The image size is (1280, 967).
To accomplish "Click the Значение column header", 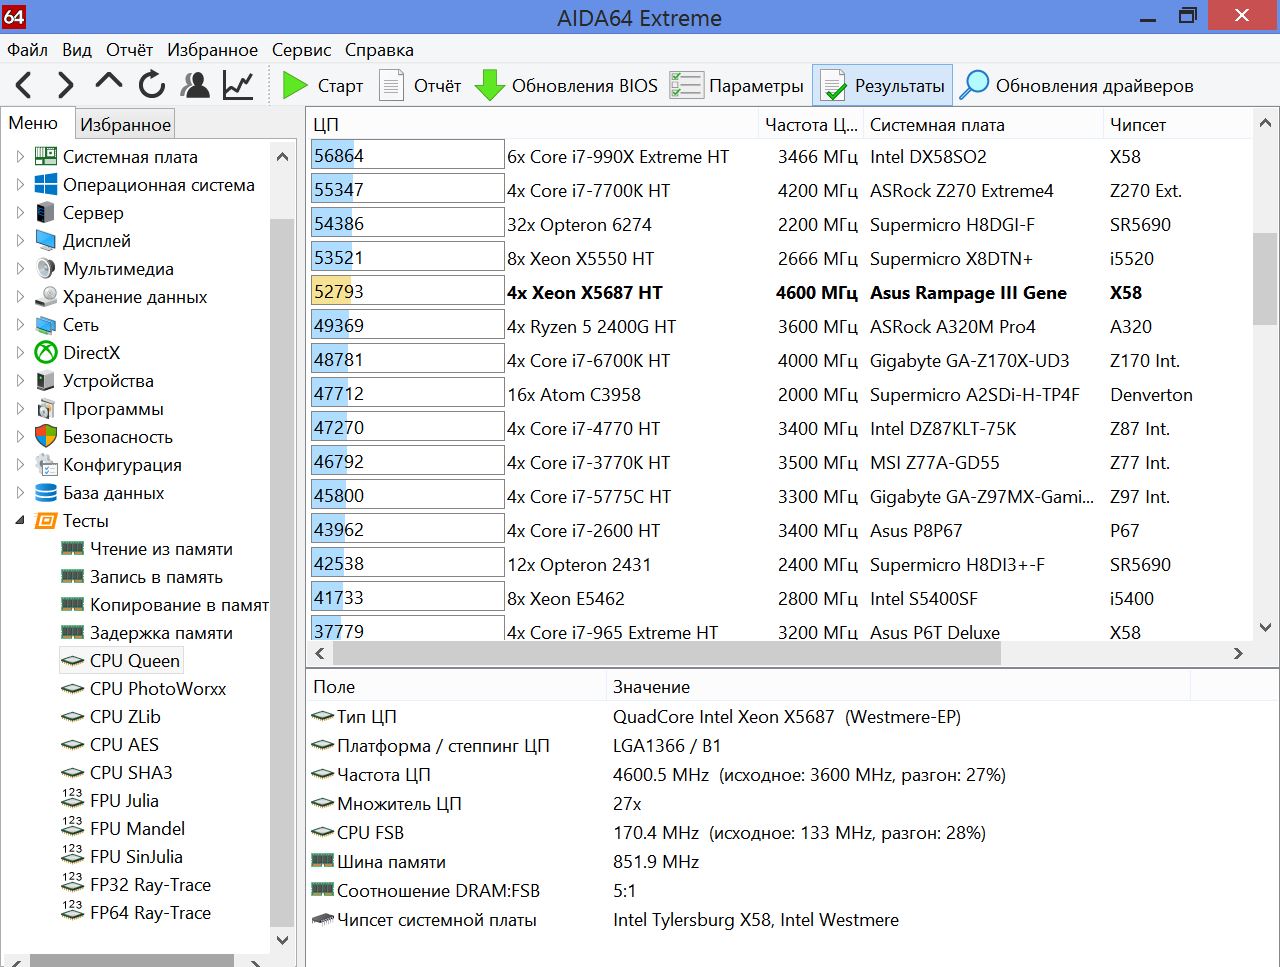I will click(x=898, y=687).
